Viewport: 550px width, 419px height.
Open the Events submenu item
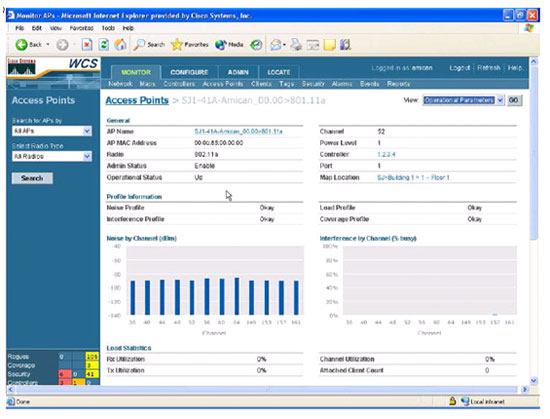pyautogui.click(x=370, y=84)
